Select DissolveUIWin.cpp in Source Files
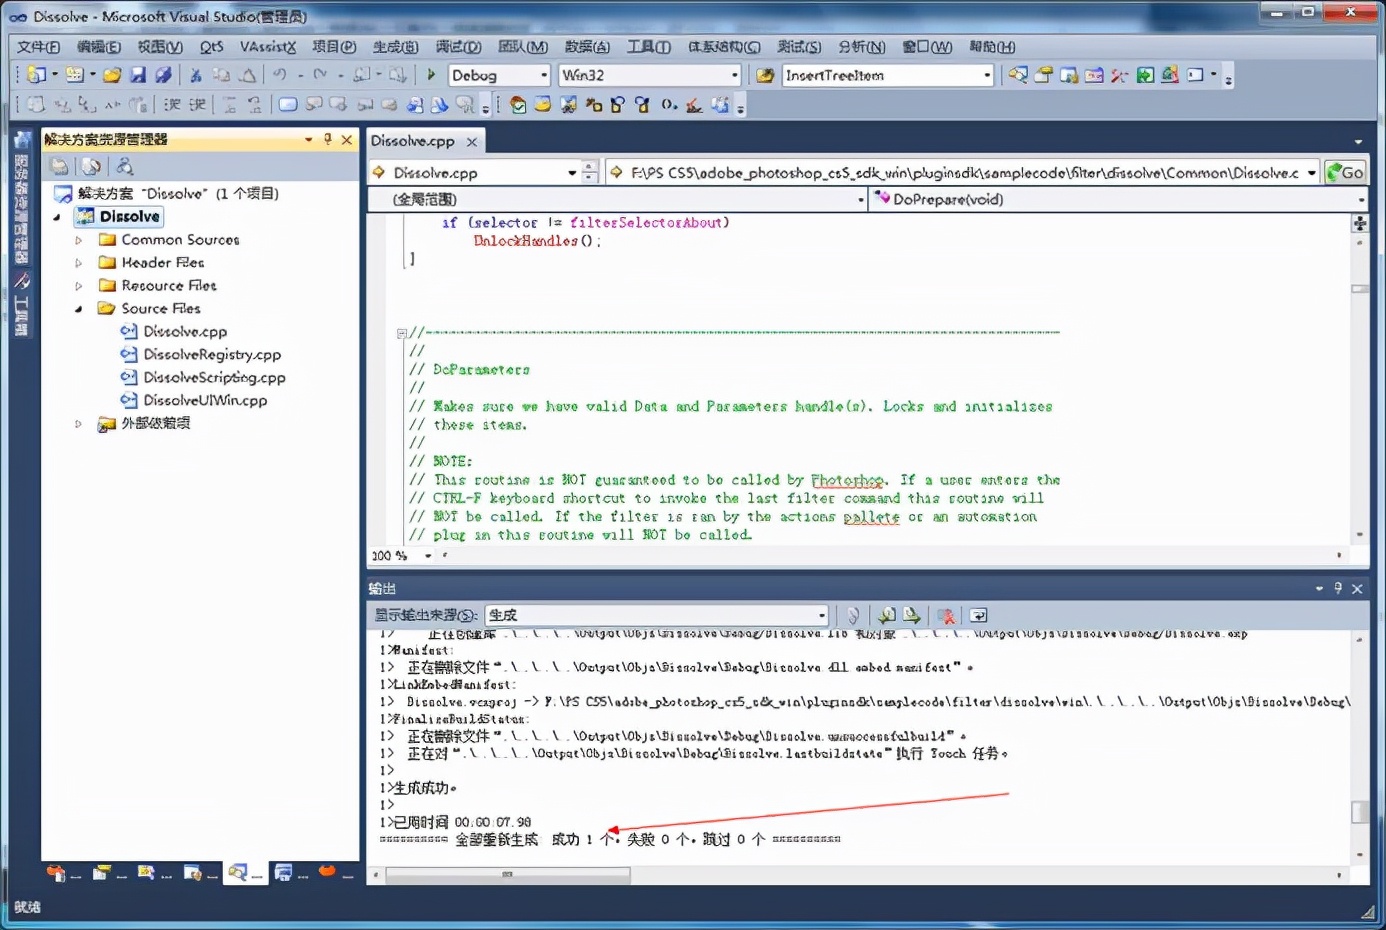 pos(205,401)
